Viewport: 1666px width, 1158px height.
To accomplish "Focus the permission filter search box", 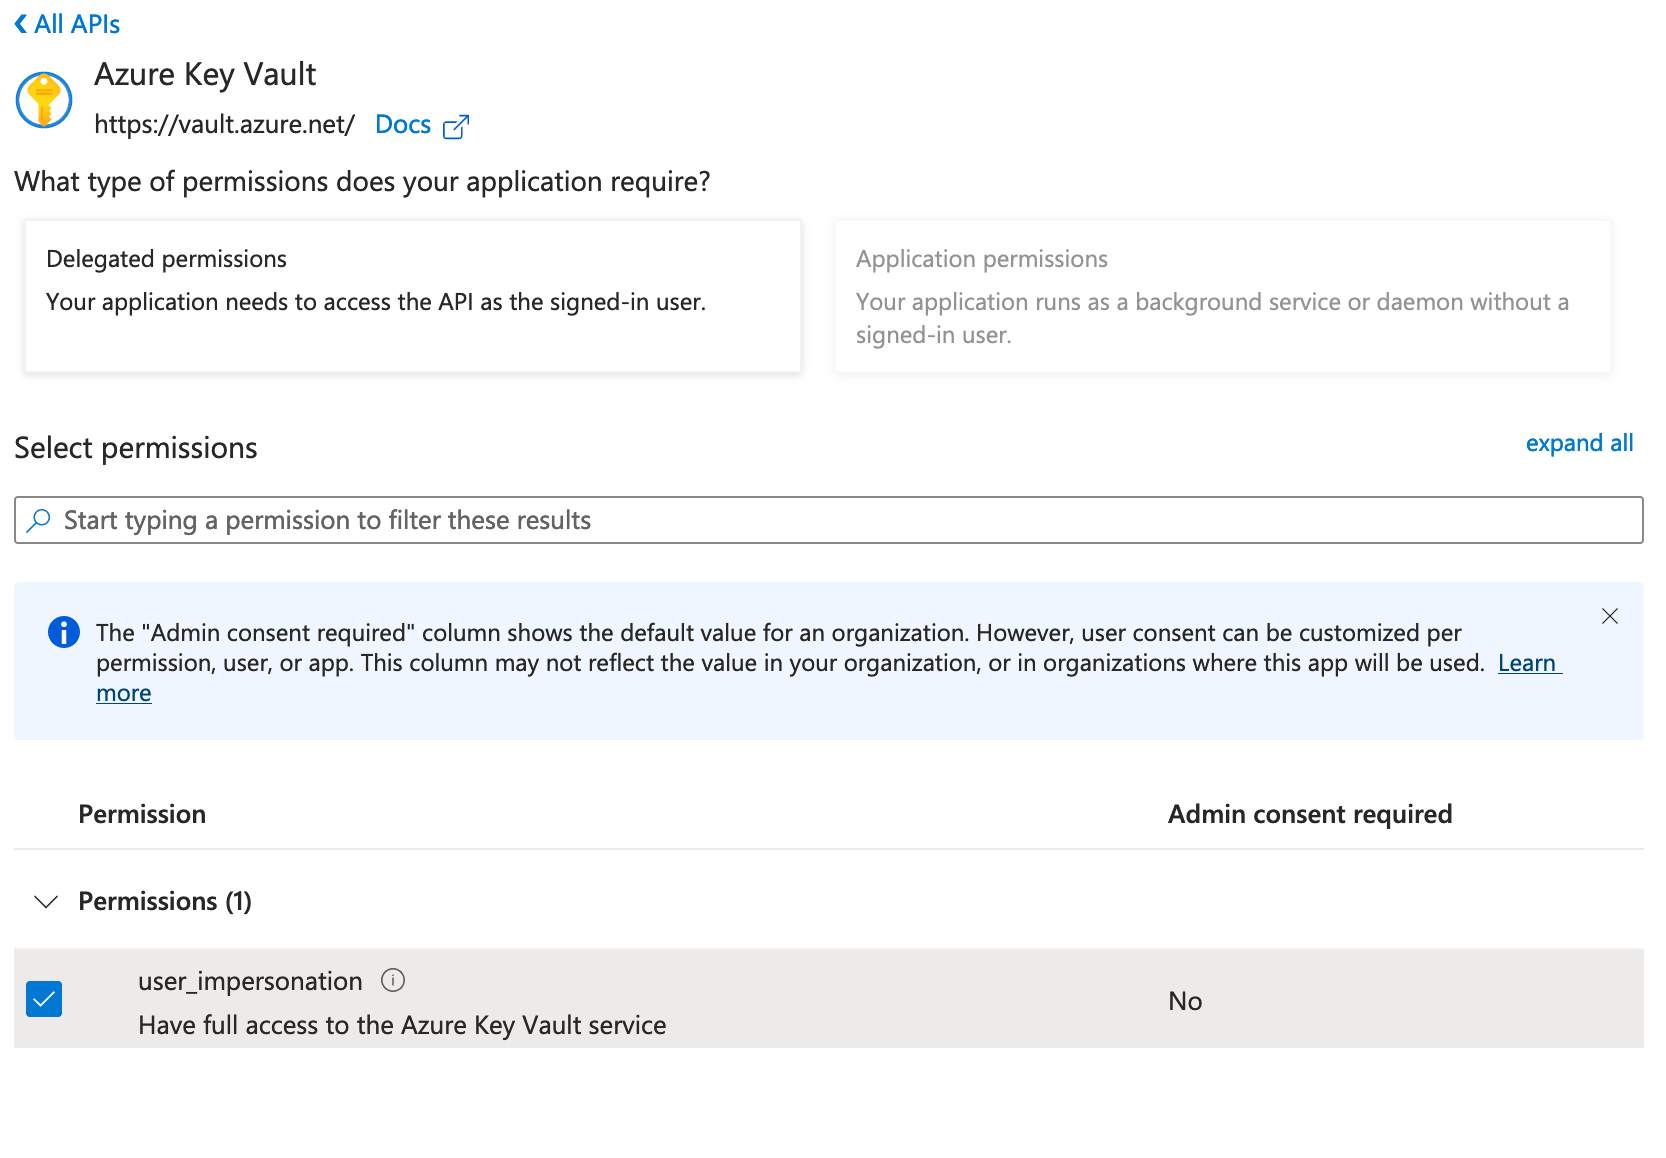I will [829, 520].
